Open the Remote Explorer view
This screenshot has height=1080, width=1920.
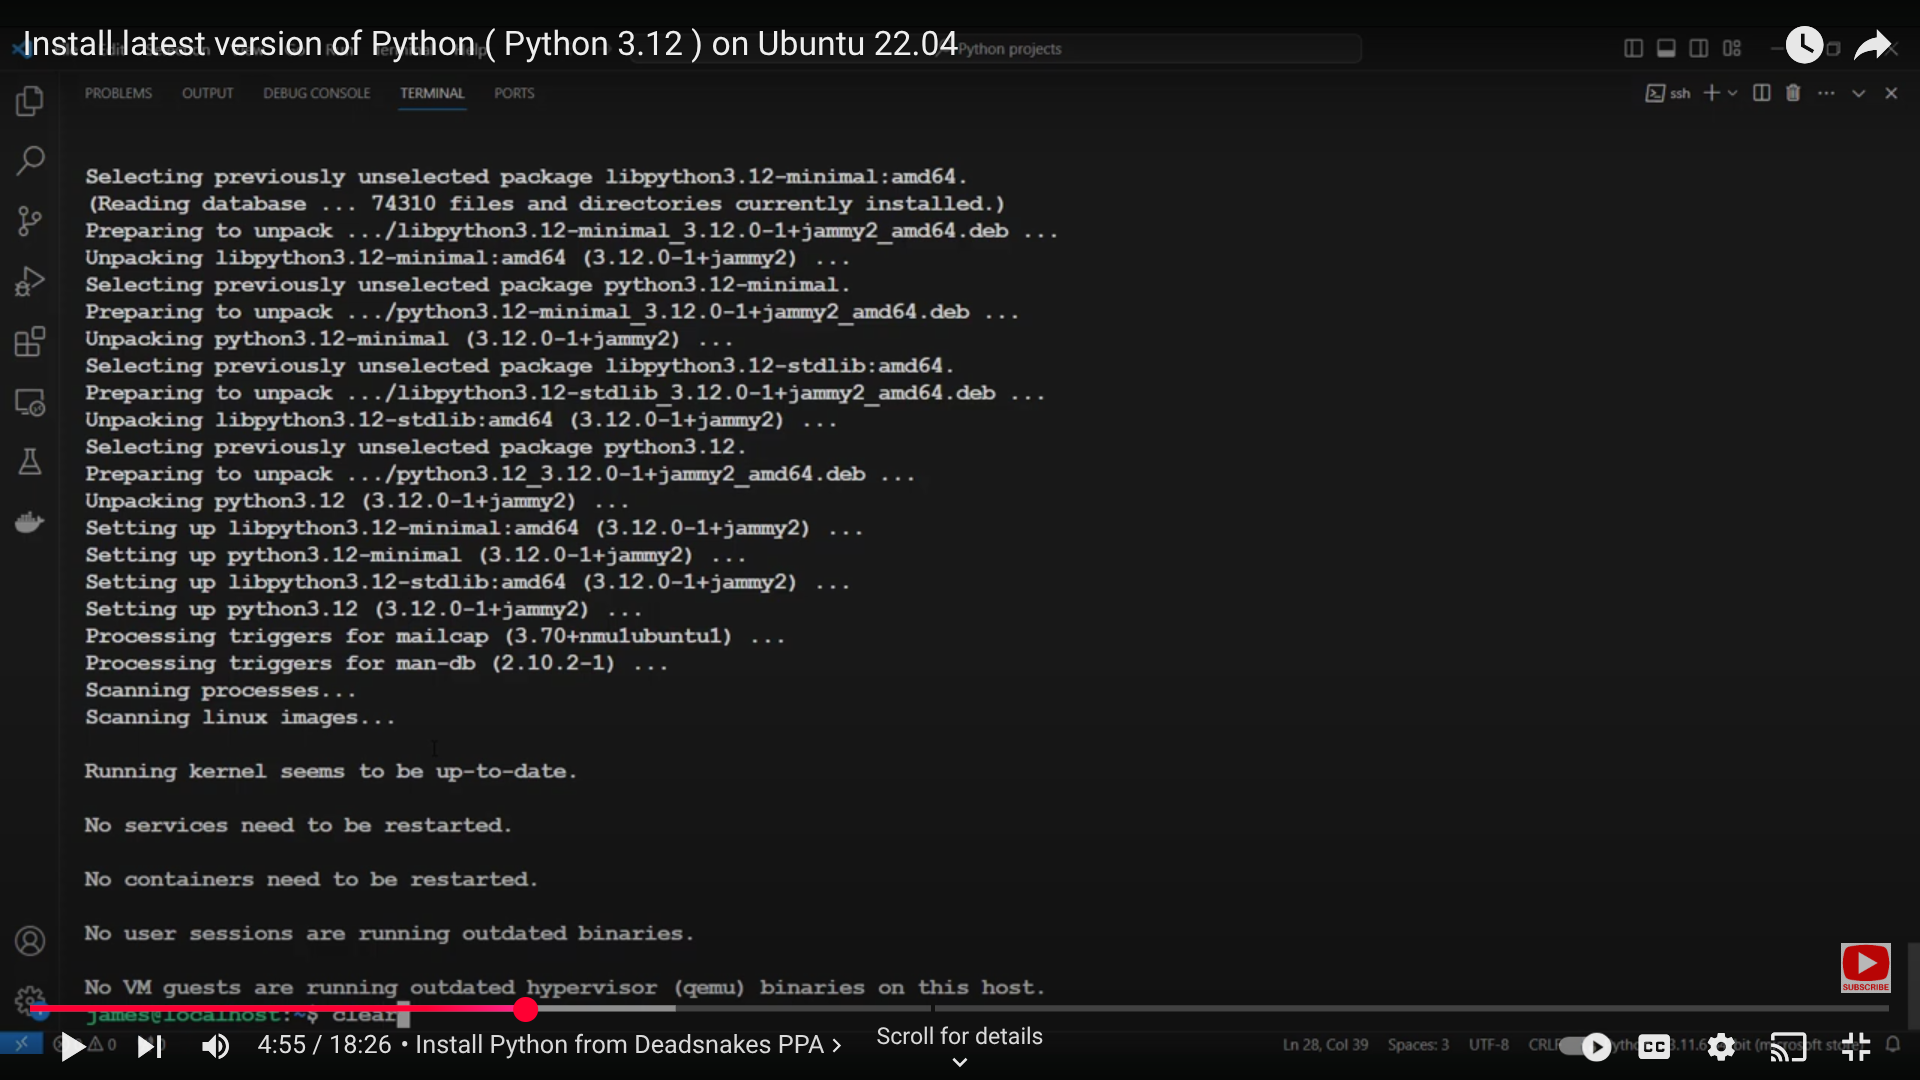click(30, 402)
